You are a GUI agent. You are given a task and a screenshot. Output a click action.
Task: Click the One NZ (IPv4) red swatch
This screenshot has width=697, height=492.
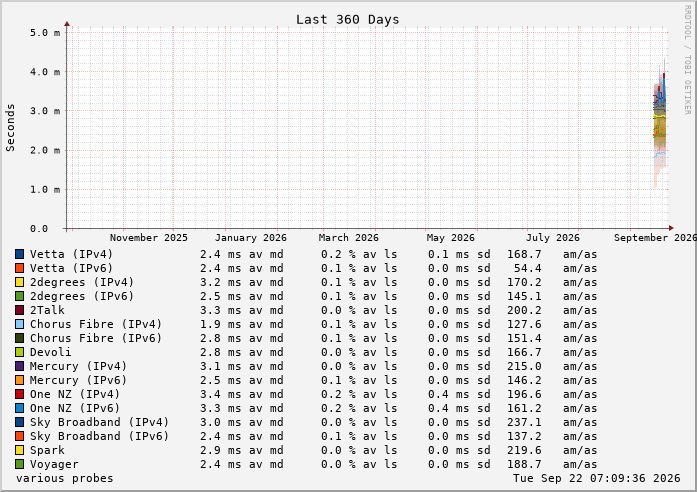(20, 394)
